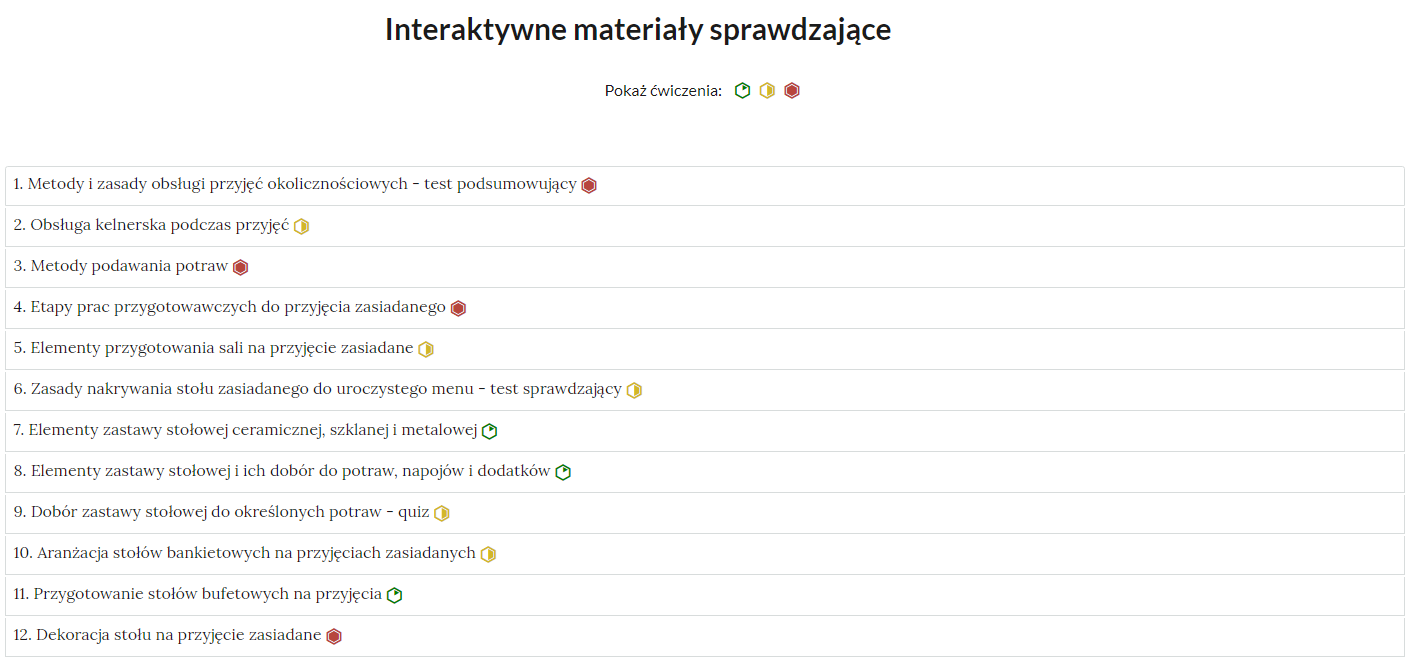Open "Obsługa kelnerska podczas przyjęć" exercise
Image resolution: width=1412 pixels, height=659 pixels.
(150, 225)
